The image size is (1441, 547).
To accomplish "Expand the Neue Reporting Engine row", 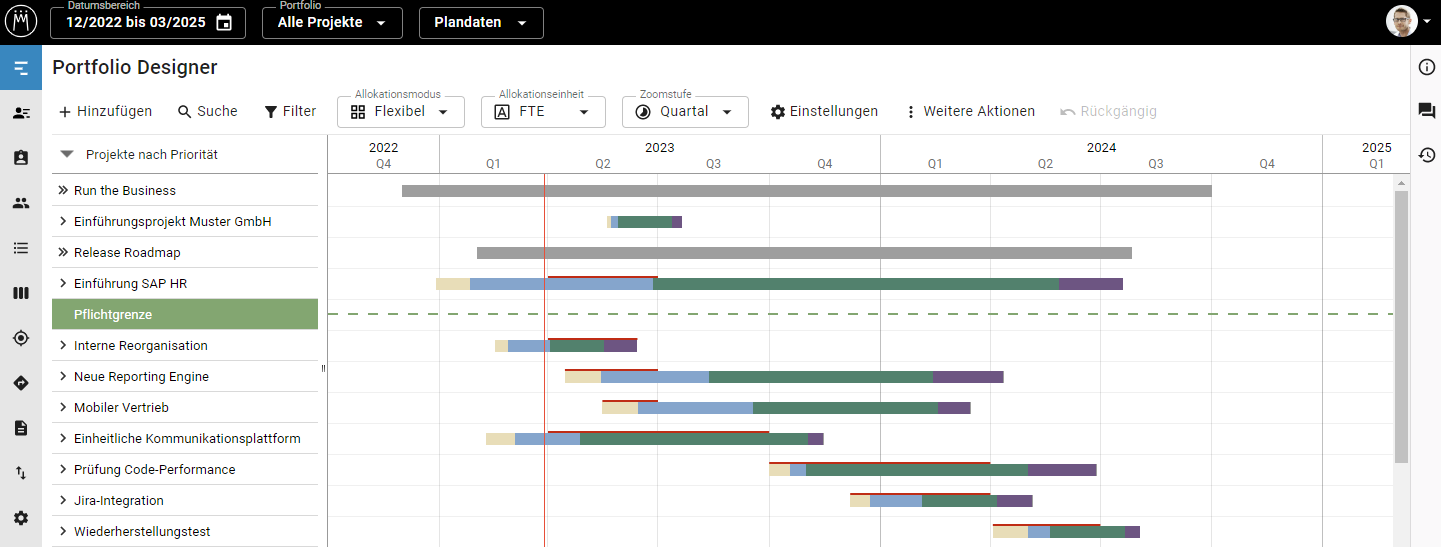I will (63, 376).
